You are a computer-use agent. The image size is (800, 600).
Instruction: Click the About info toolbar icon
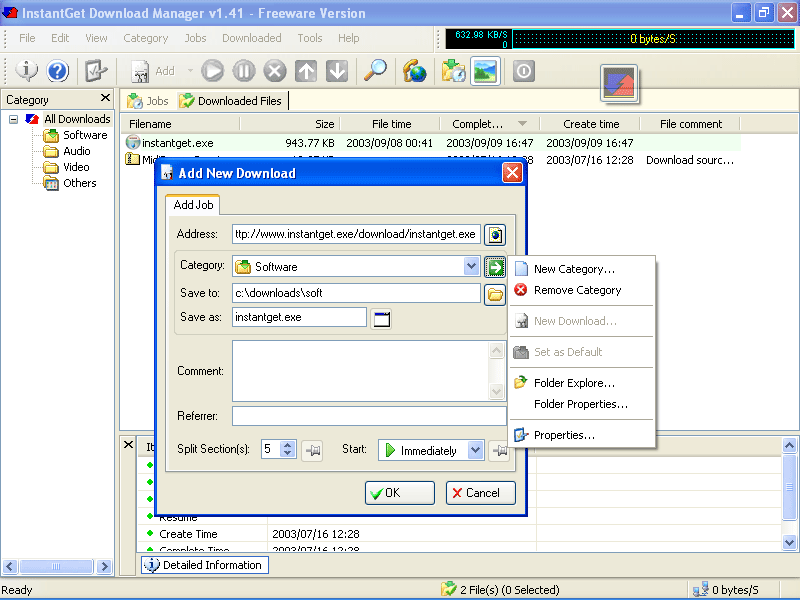click(27, 70)
